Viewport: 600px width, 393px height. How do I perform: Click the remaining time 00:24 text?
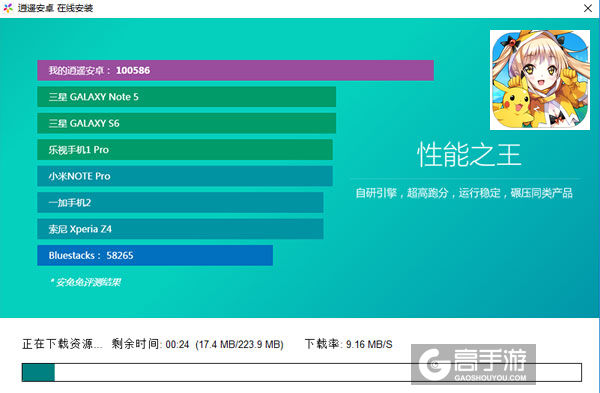click(x=150, y=344)
